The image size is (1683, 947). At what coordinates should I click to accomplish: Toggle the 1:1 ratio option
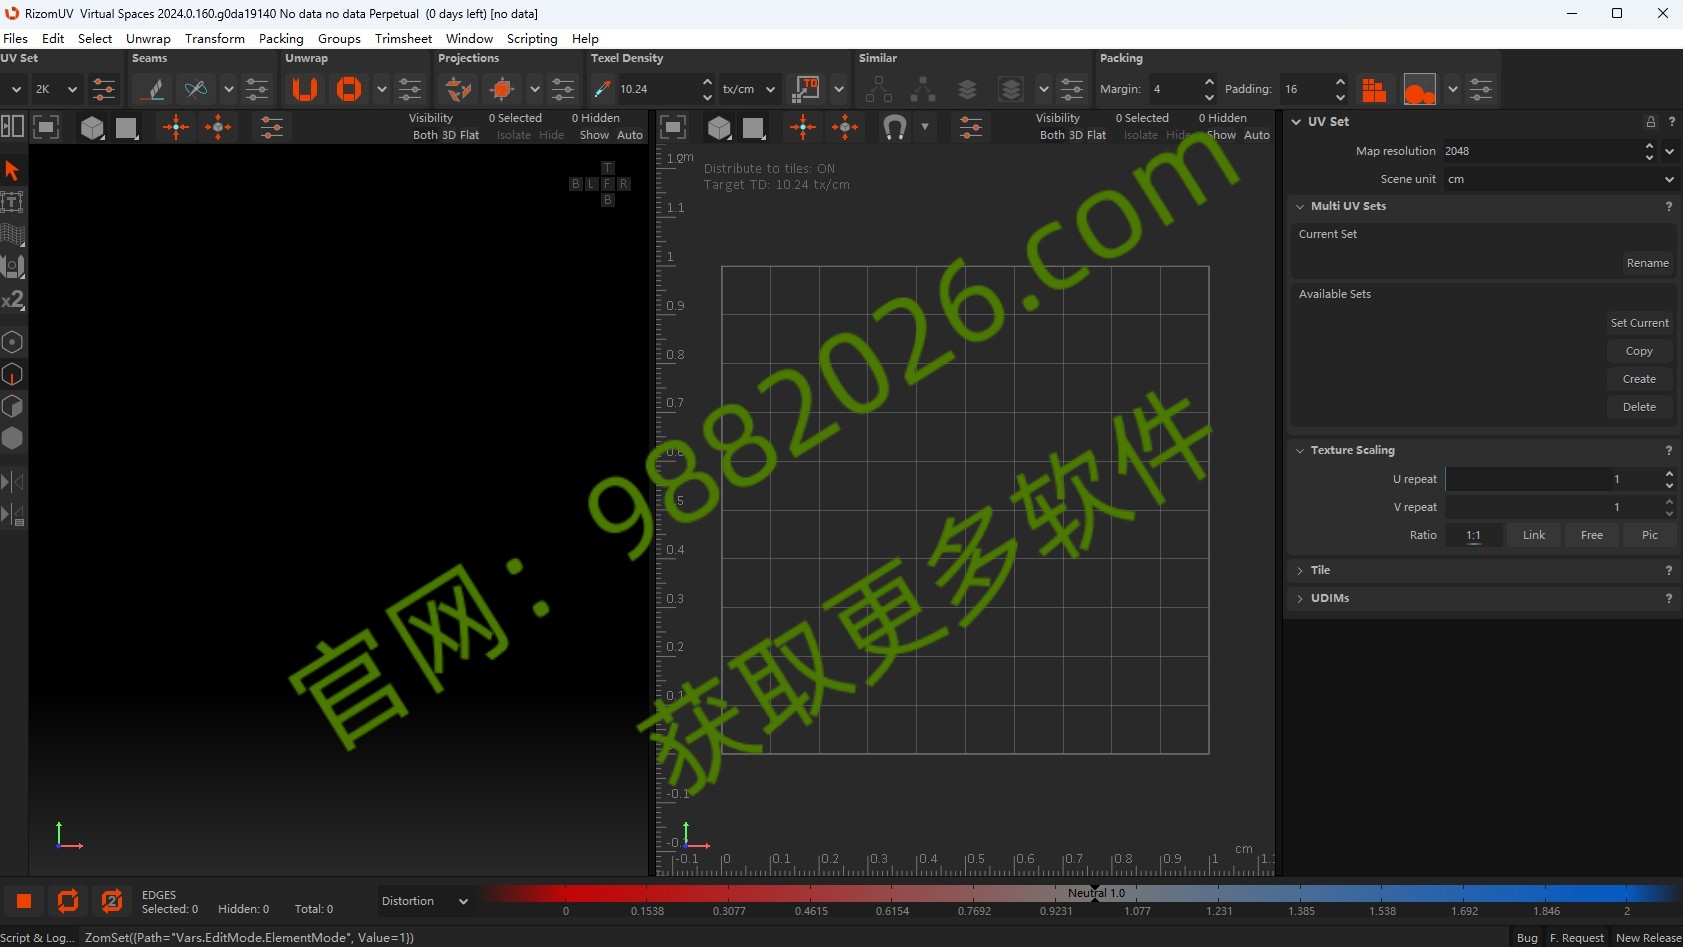(x=1473, y=535)
